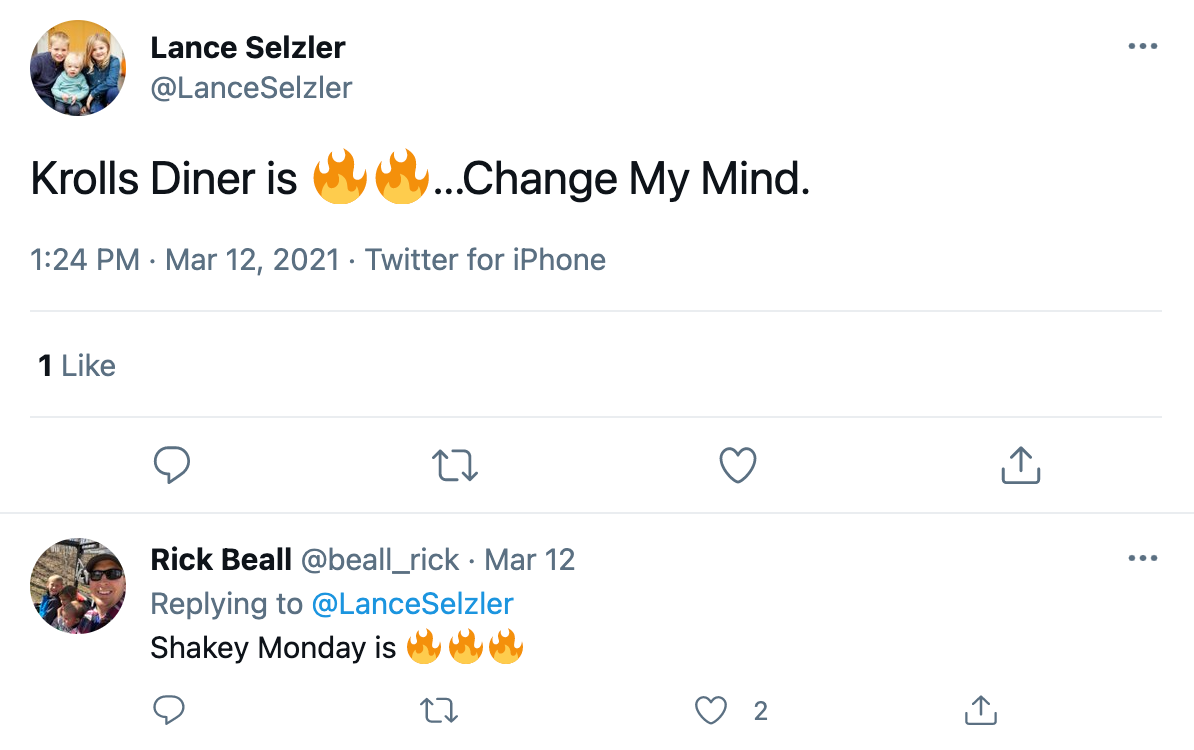View who liked via 1 Like
The width and height of the screenshot is (1194, 750).
pos(77,366)
